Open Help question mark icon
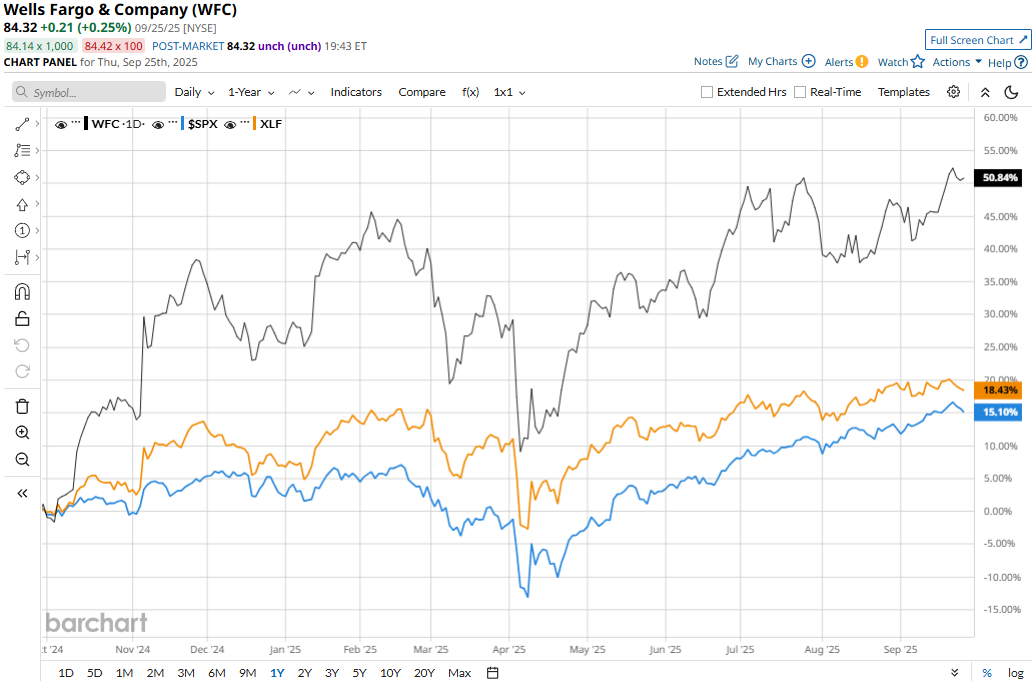 pyautogui.click(x=1021, y=63)
